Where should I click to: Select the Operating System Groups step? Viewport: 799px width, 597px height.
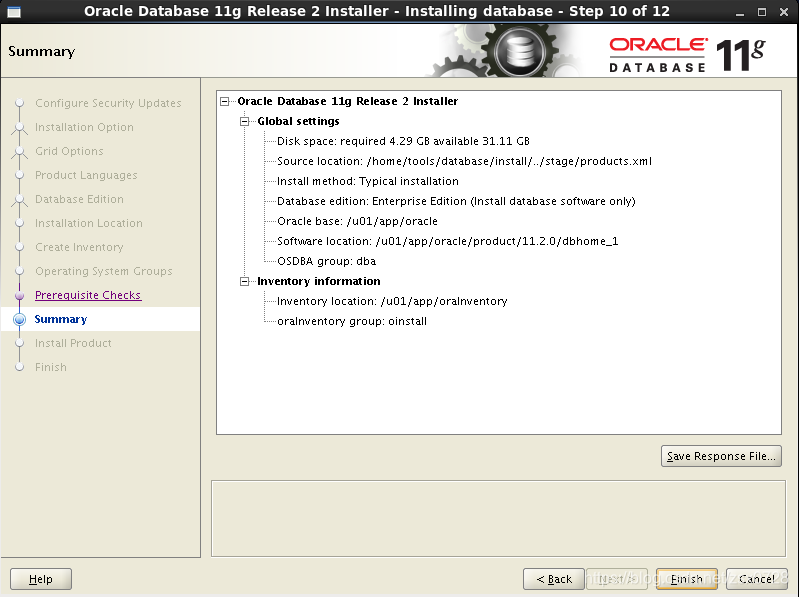click(x=103, y=270)
